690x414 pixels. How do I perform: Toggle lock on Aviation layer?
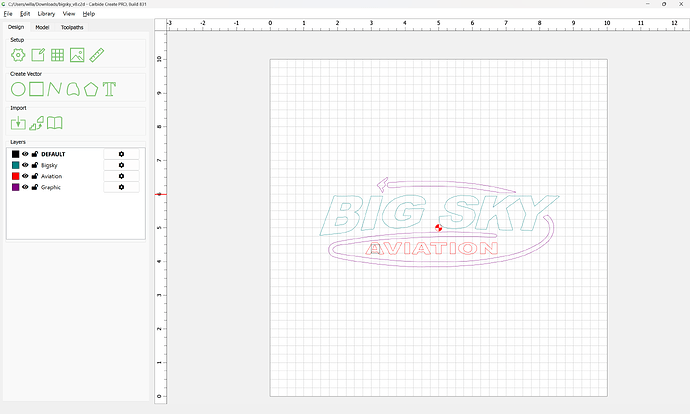click(x=35, y=176)
